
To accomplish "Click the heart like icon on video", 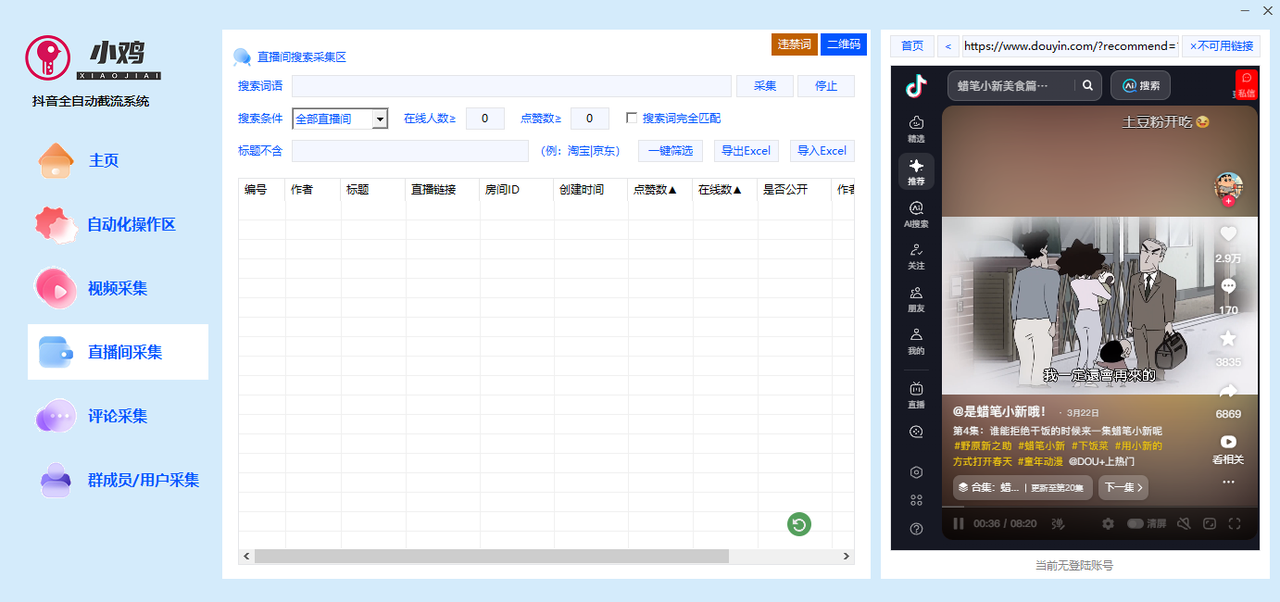I will pos(1228,235).
